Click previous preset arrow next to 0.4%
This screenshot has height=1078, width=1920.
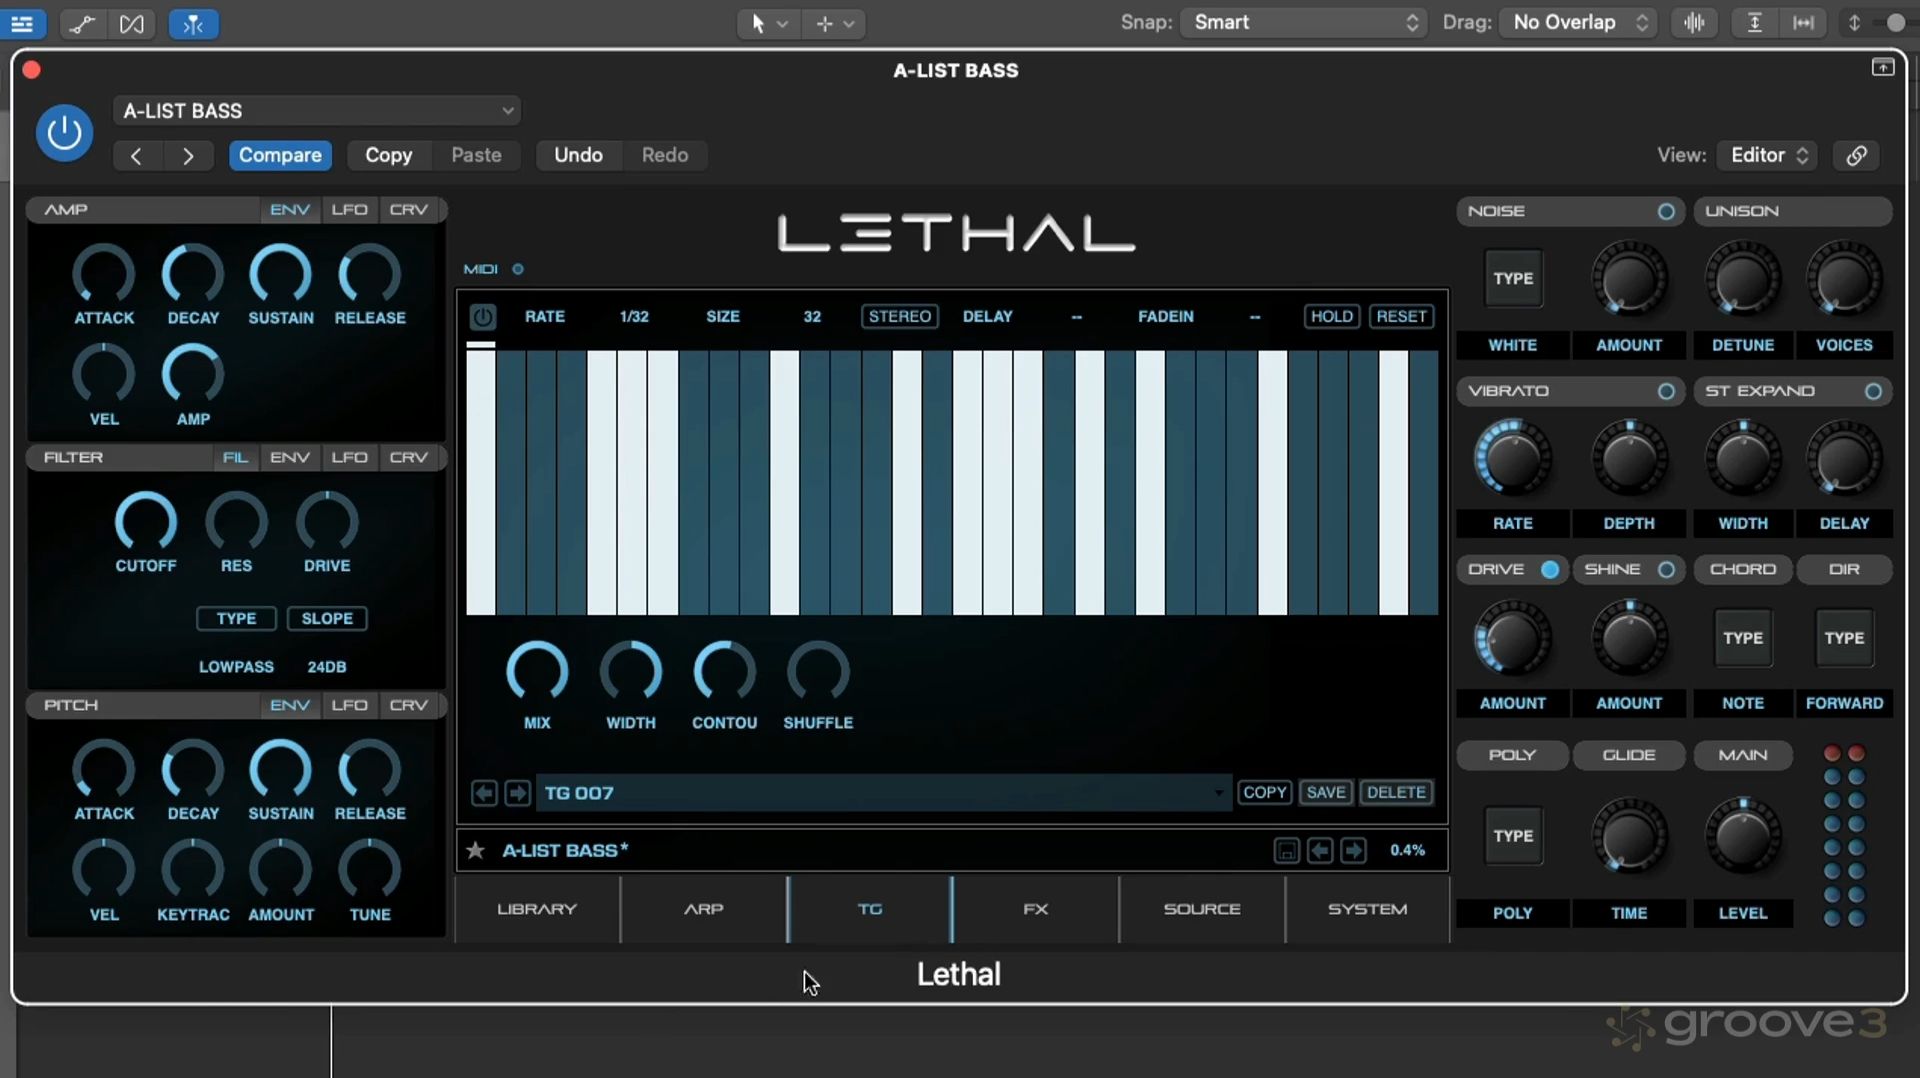coord(1320,850)
